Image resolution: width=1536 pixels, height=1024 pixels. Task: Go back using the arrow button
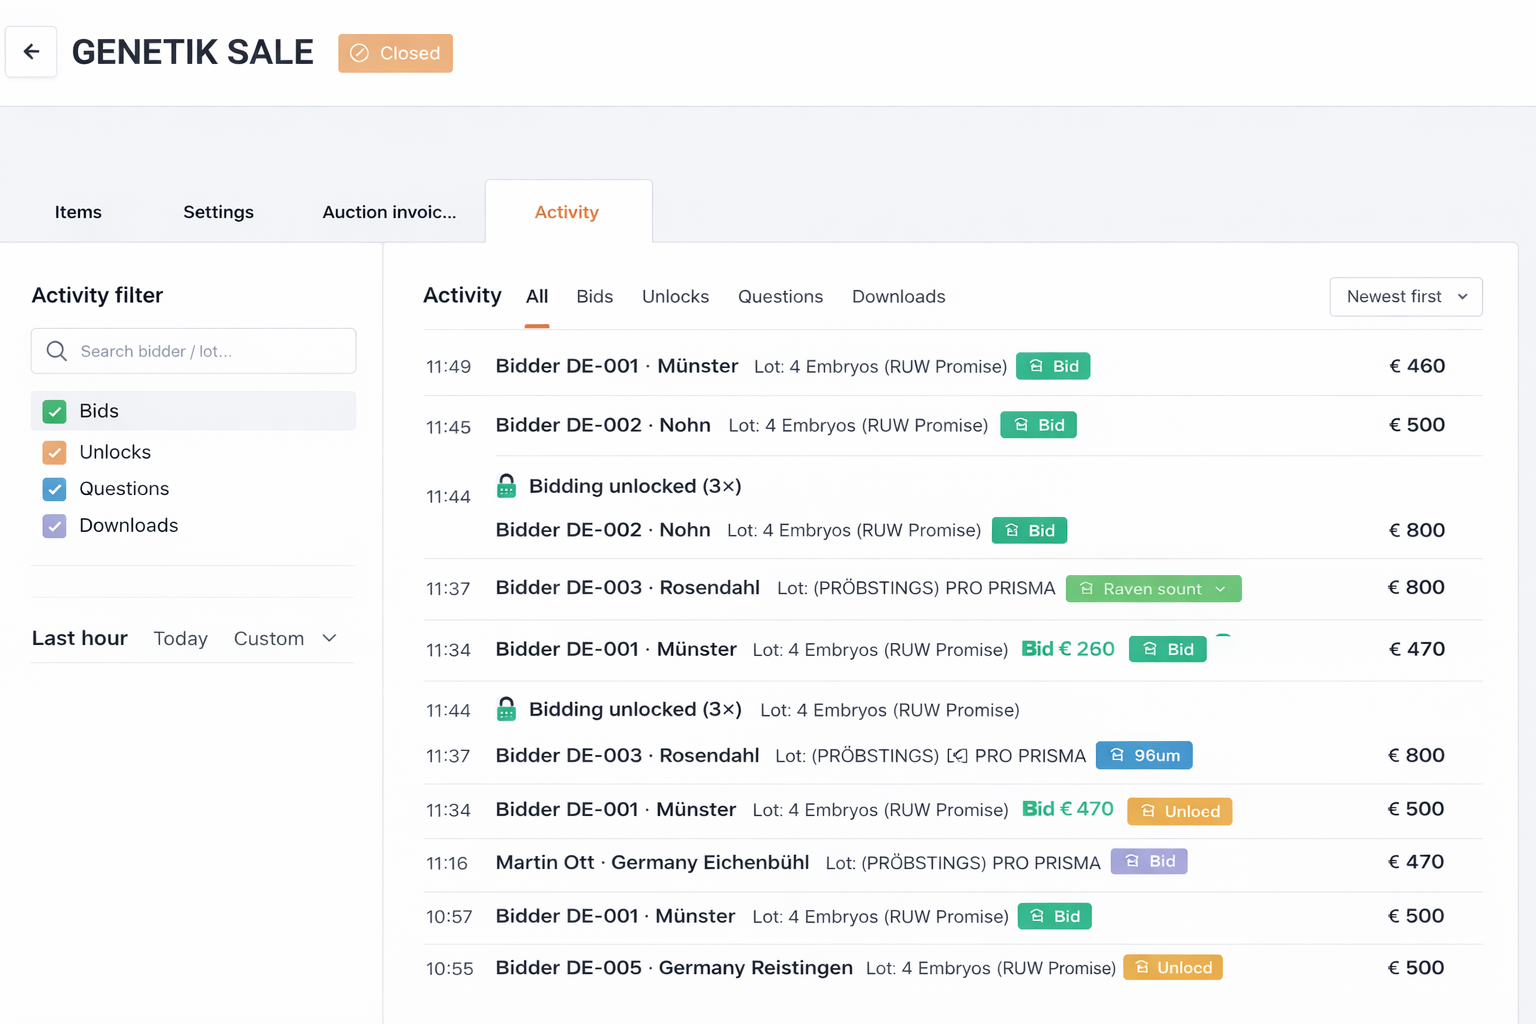(x=31, y=52)
